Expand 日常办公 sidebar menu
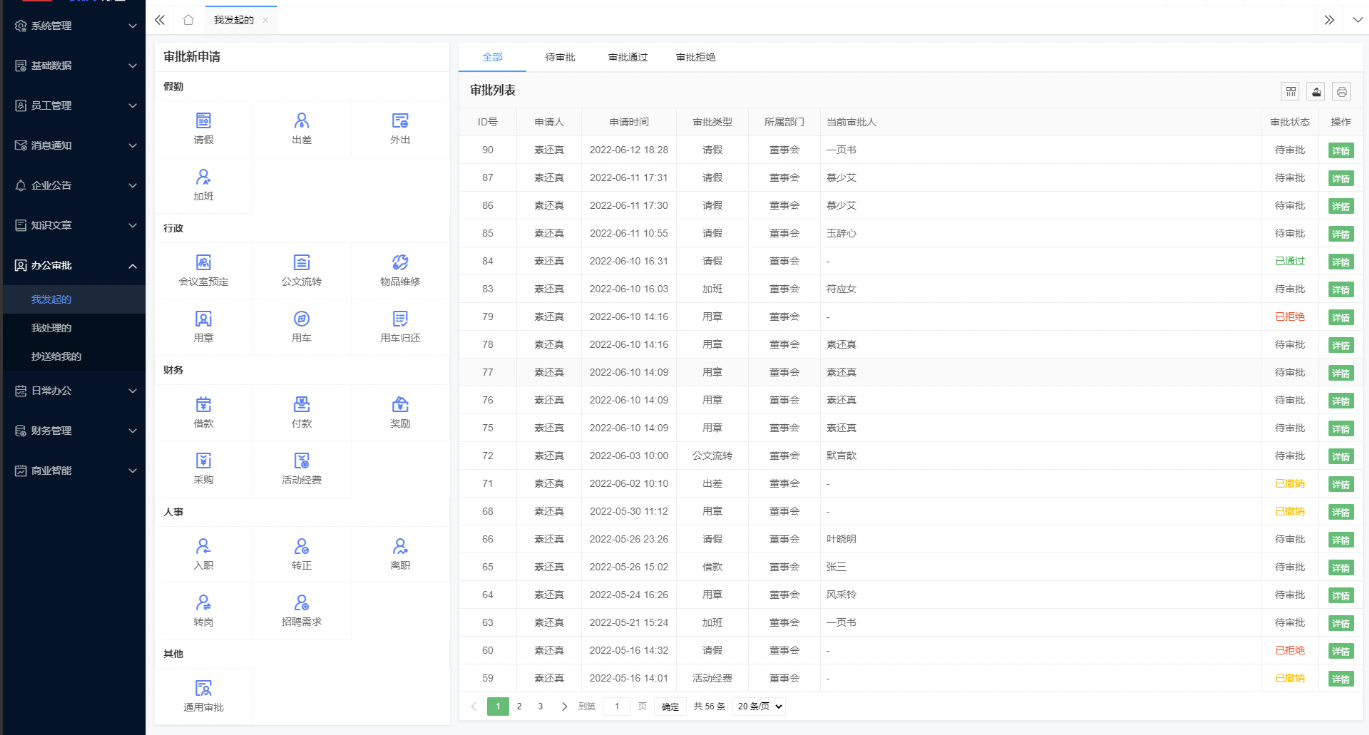 pyautogui.click(x=72, y=391)
